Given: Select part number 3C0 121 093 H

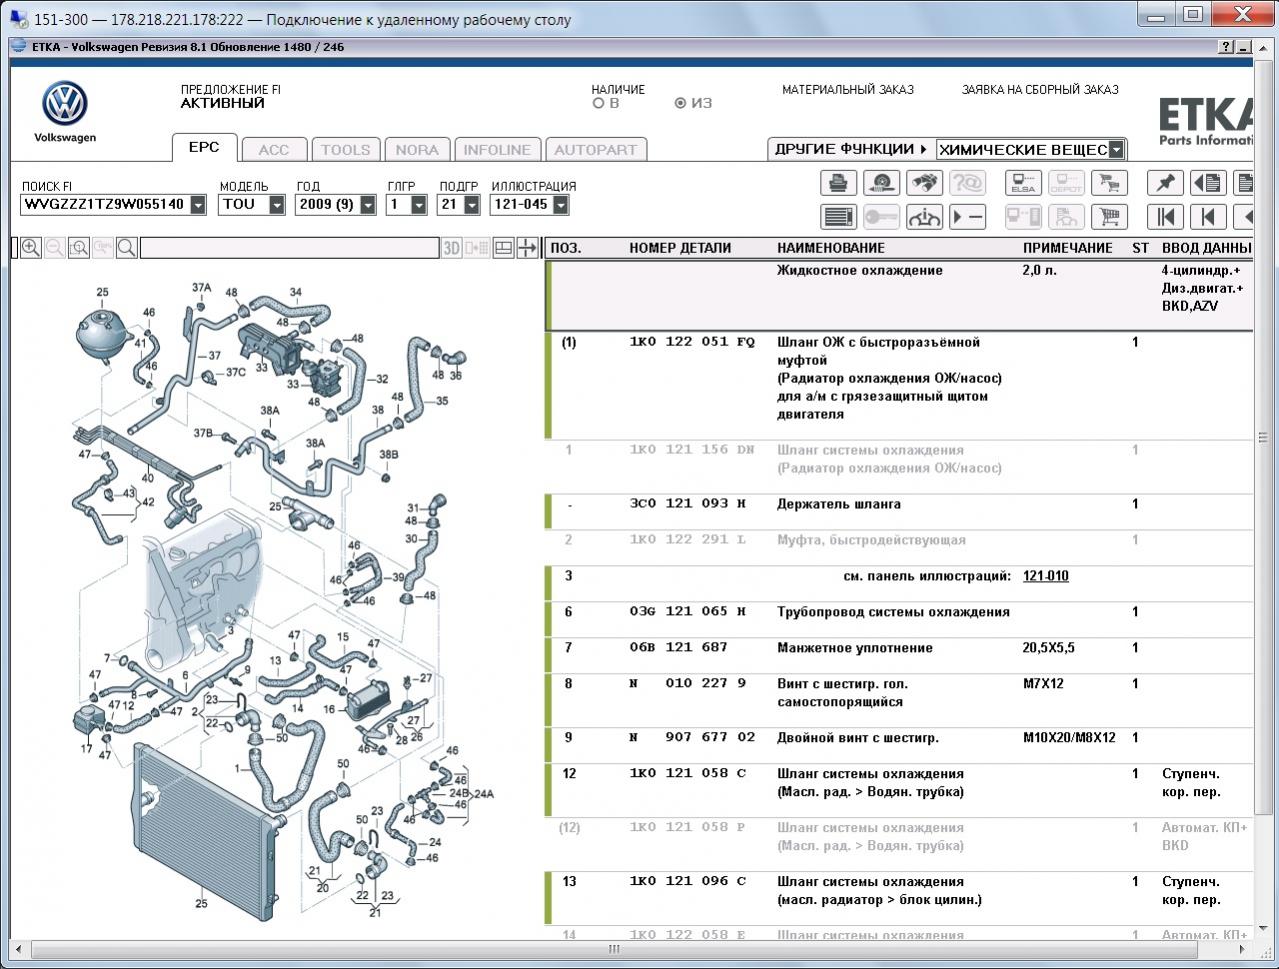Looking at the screenshot, I should [x=688, y=504].
